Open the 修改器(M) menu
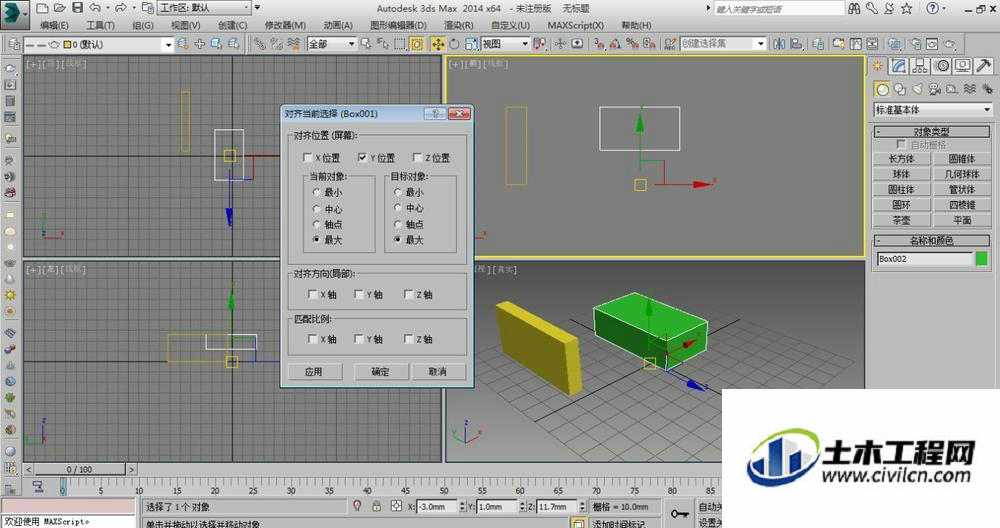This screenshot has width=1000, height=528. click(285, 25)
